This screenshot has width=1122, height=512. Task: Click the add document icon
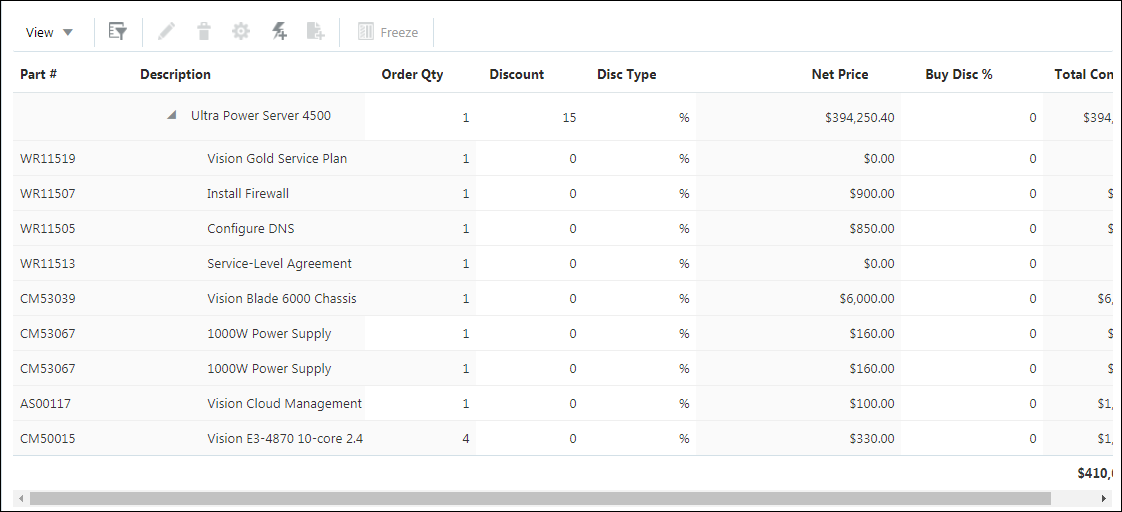coord(316,31)
